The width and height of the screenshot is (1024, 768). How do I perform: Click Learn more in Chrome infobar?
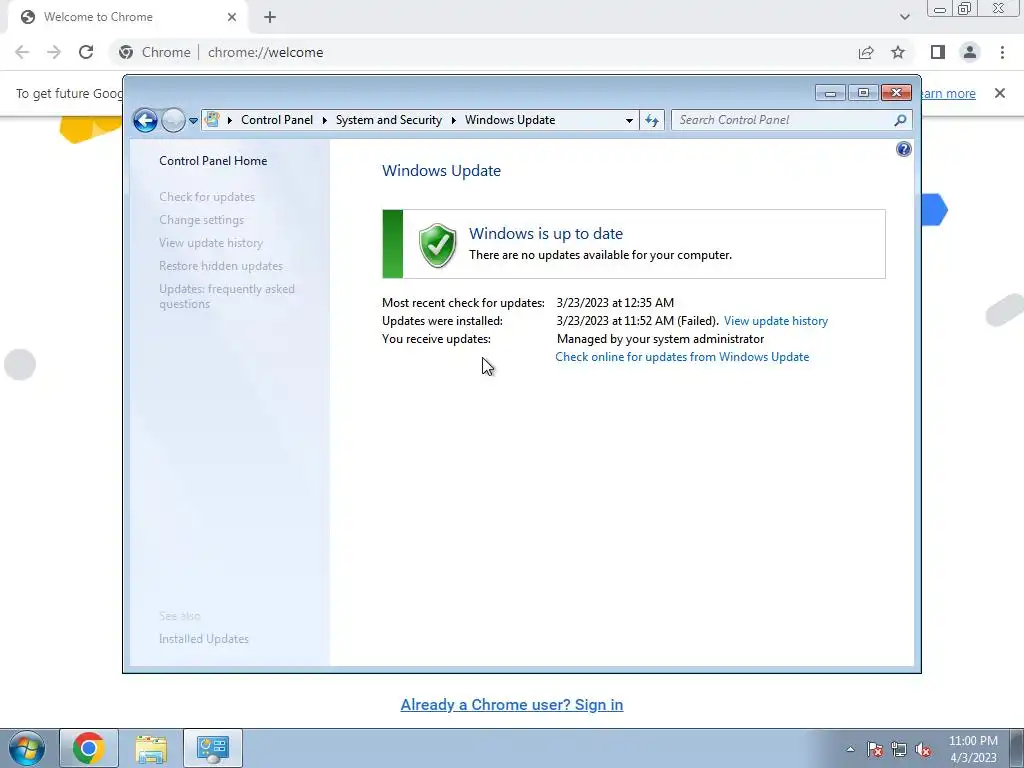pos(948,93)
